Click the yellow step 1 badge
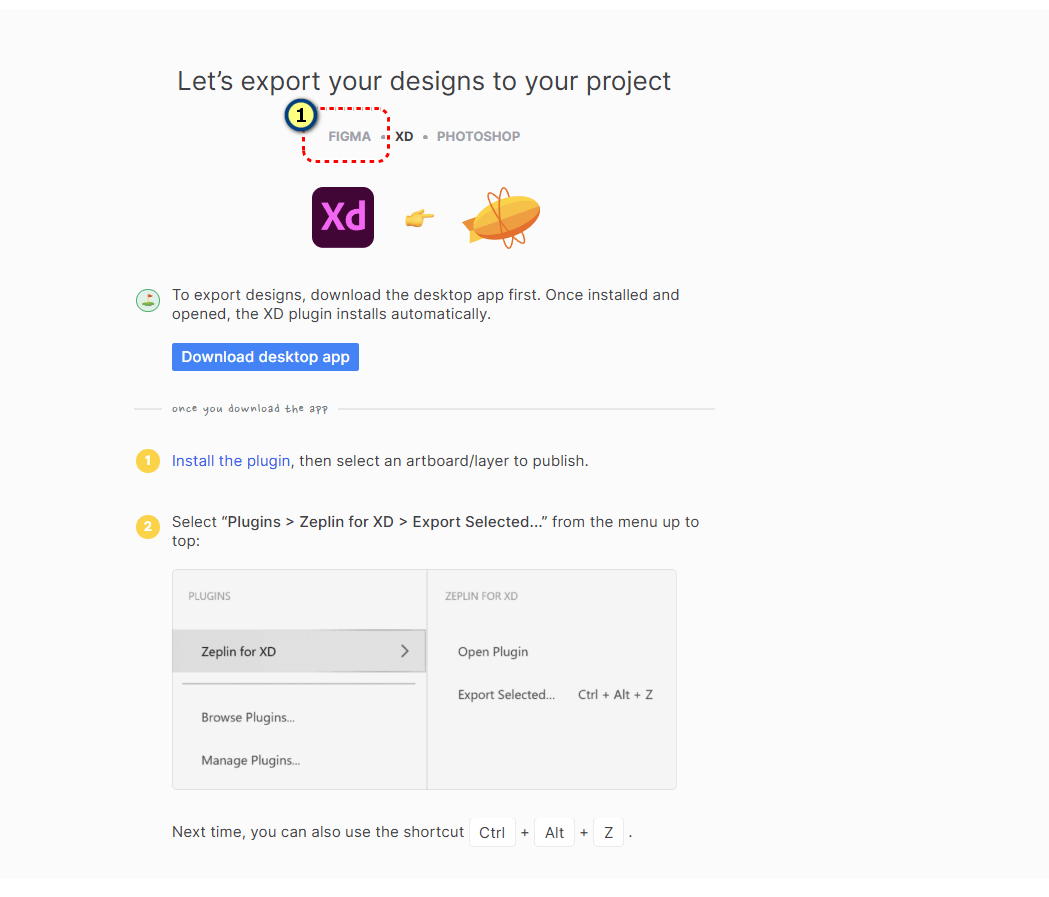1049x897 pixels. tap(148, 461)
